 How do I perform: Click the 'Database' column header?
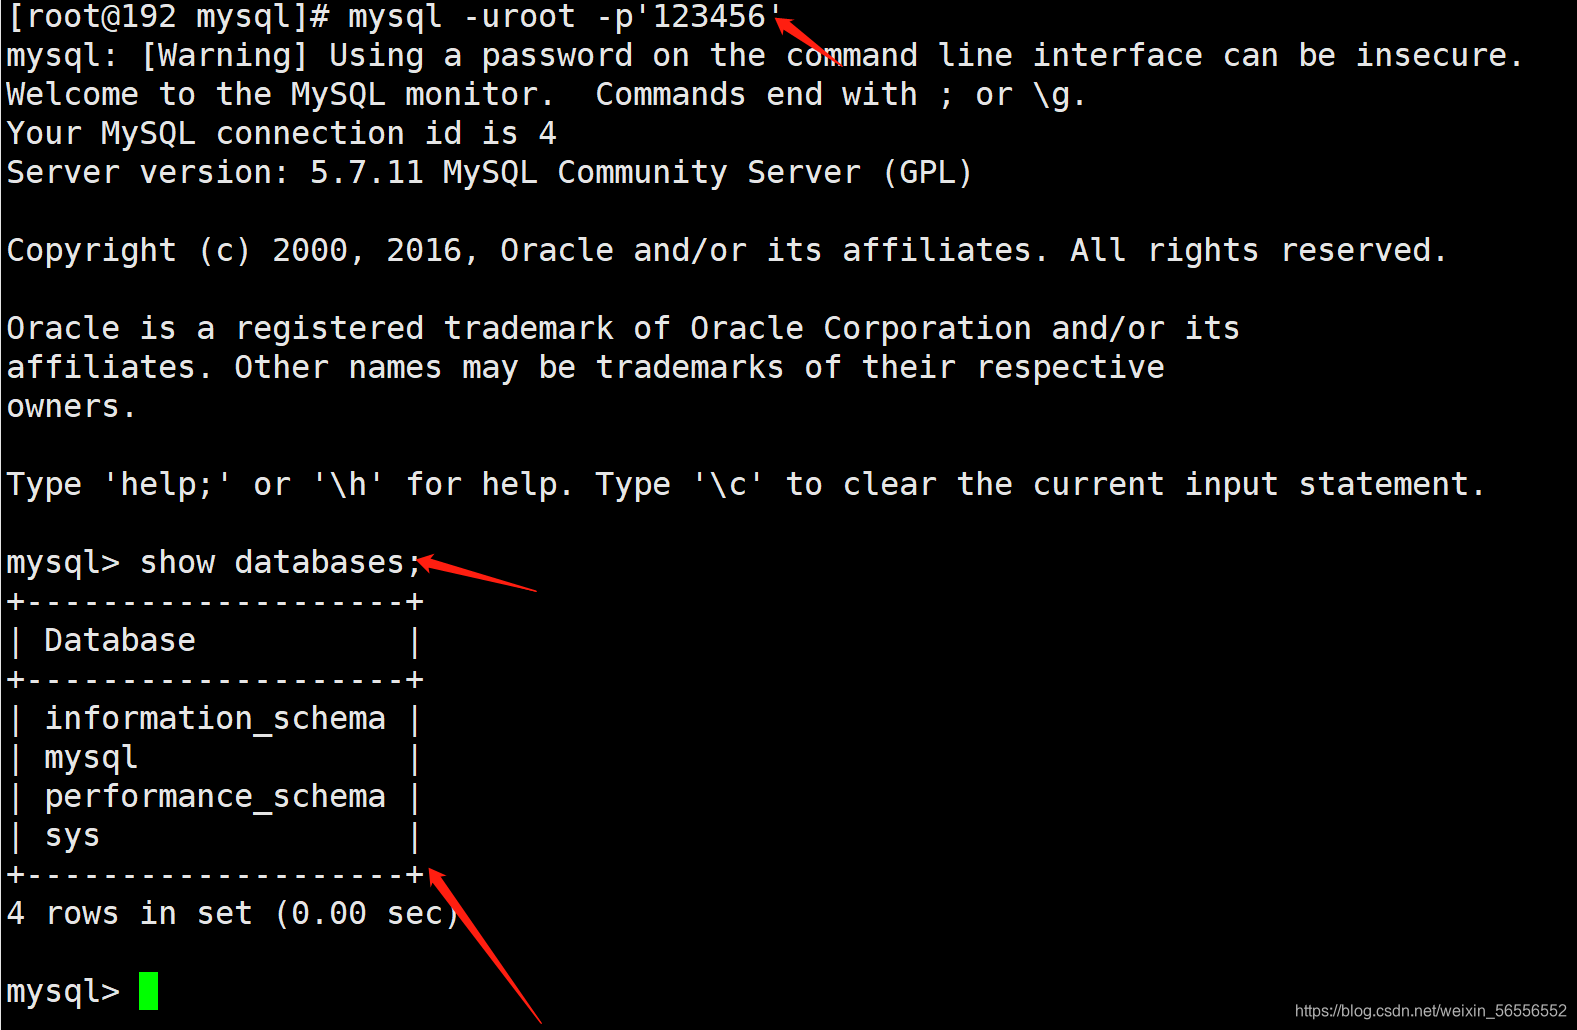pyautogui.click(x=120, y=640)
